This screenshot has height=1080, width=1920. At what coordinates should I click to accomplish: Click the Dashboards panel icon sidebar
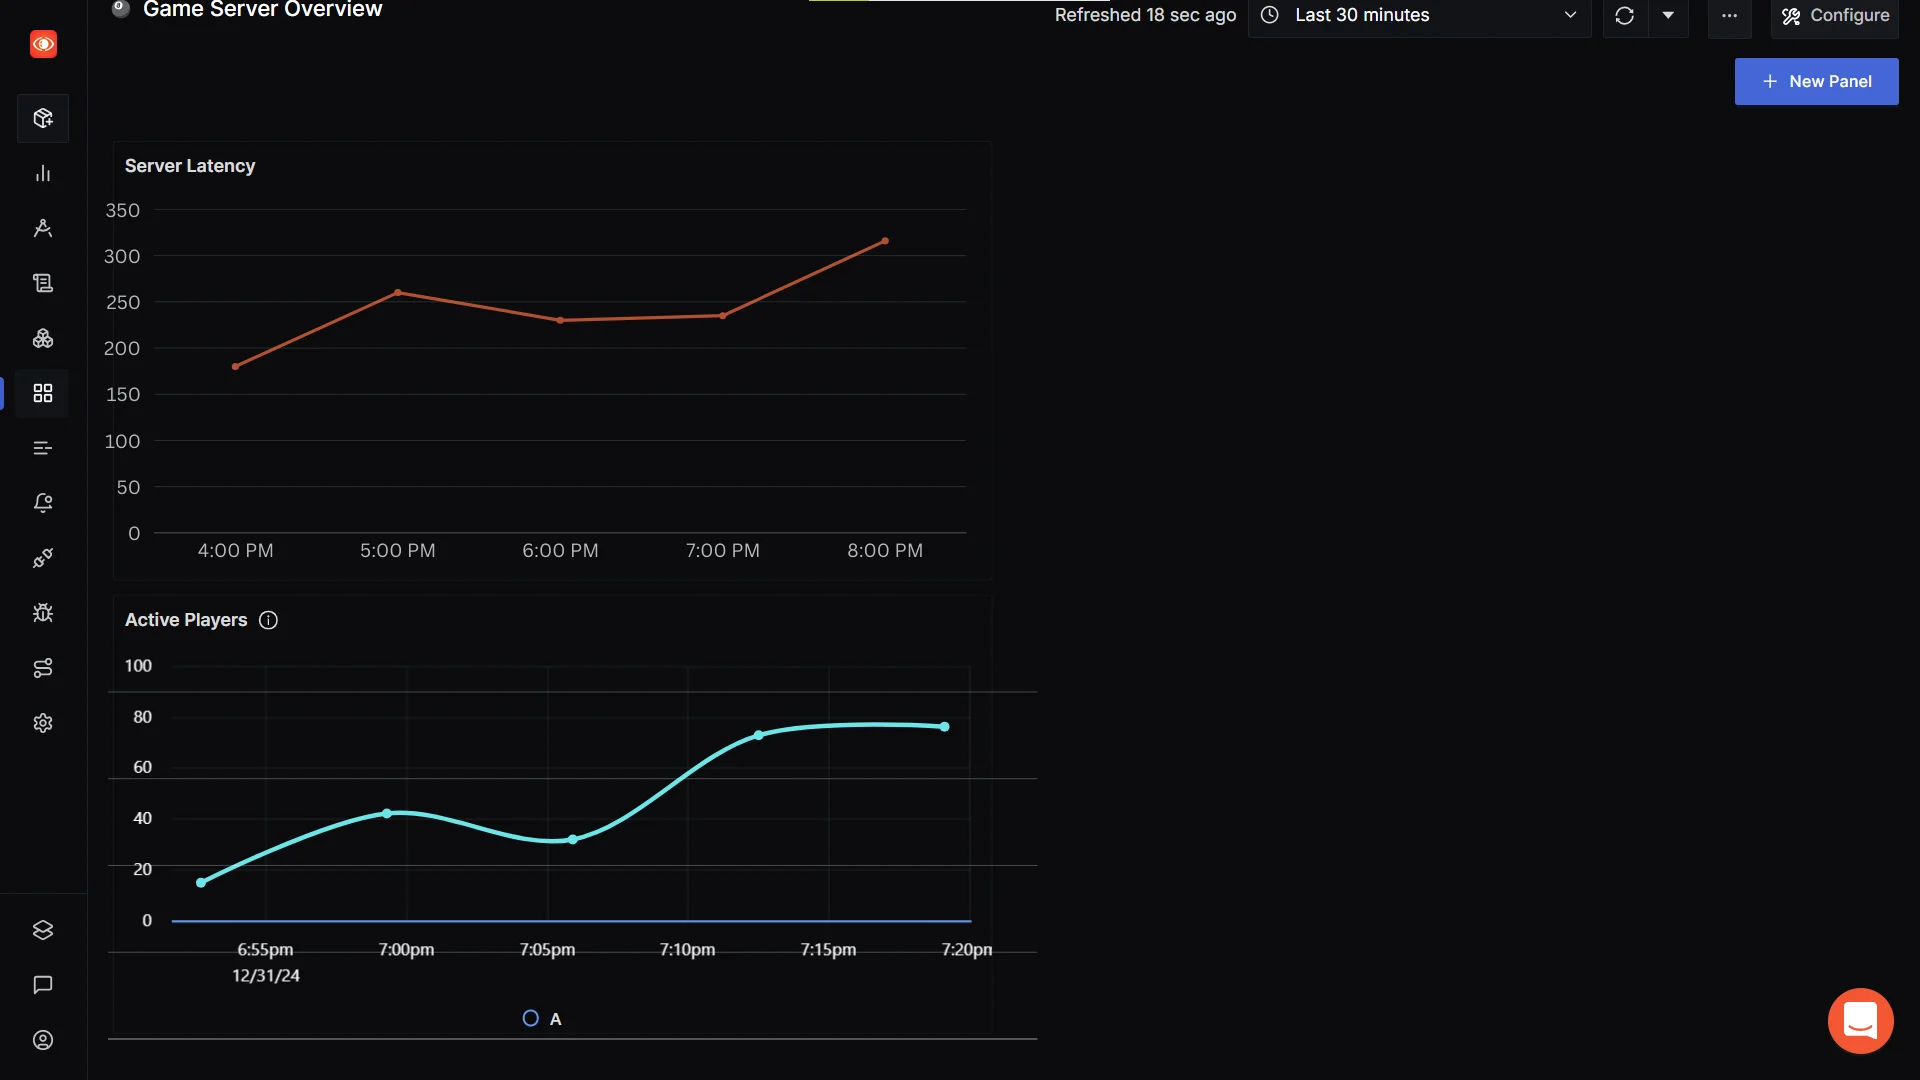click(x=42, y=394)
